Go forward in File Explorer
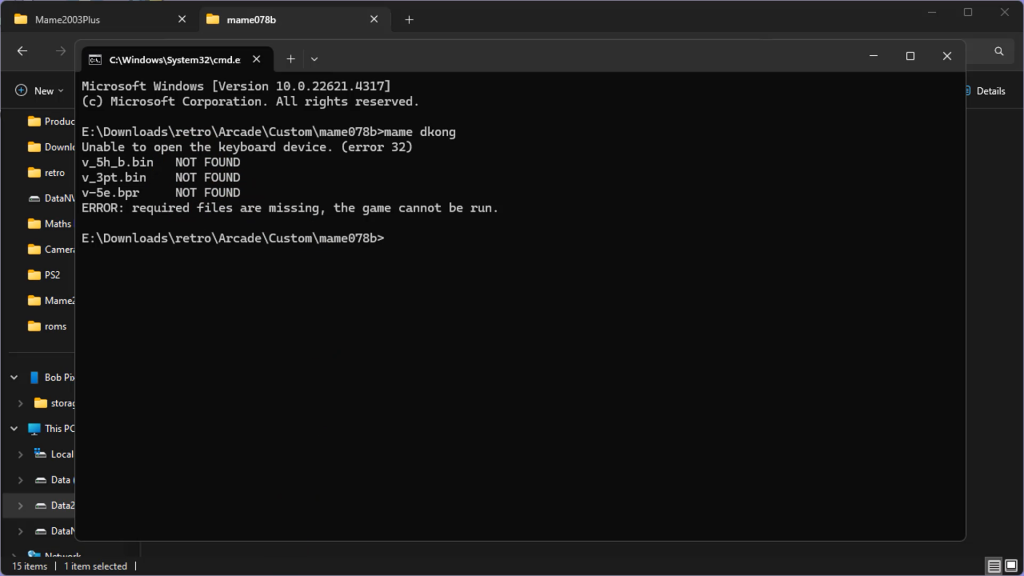 [x=61, y=51]
